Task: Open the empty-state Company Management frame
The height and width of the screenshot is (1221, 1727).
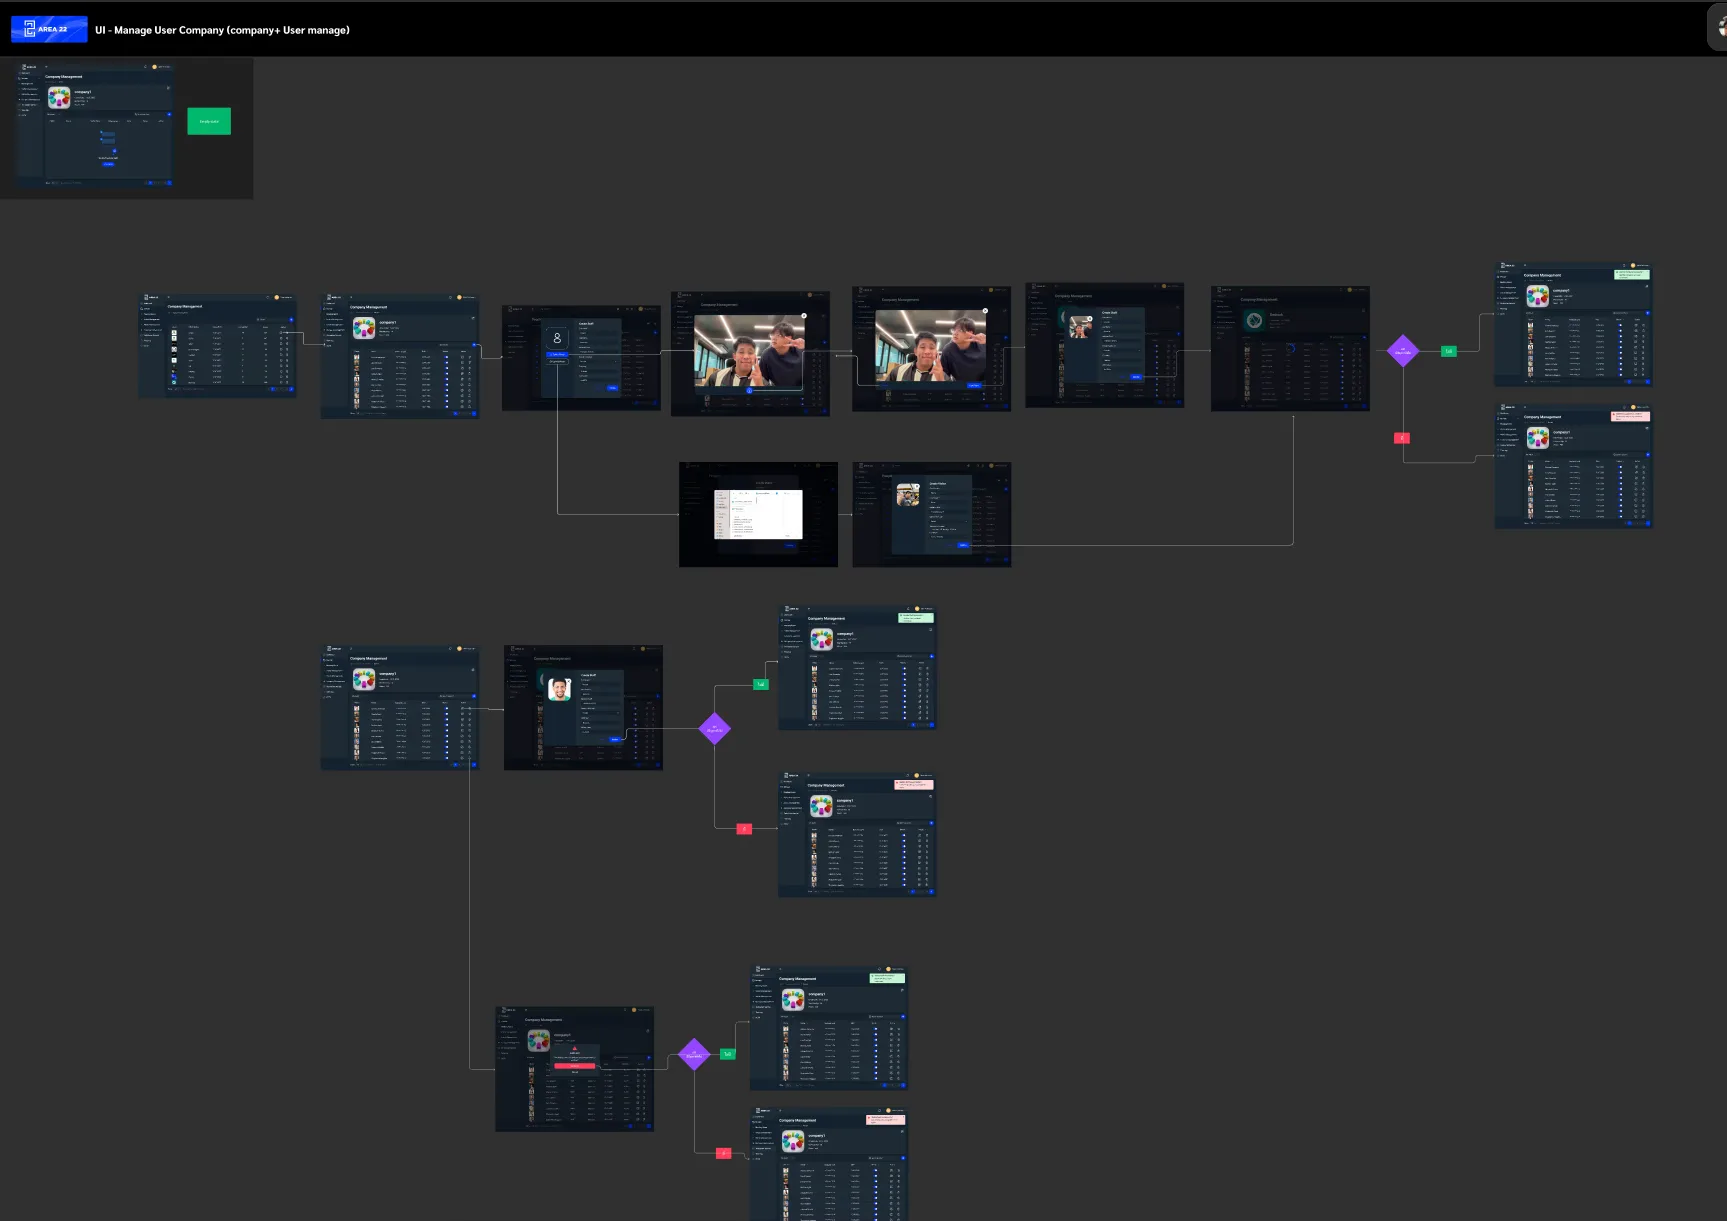Action: [94, 125]
